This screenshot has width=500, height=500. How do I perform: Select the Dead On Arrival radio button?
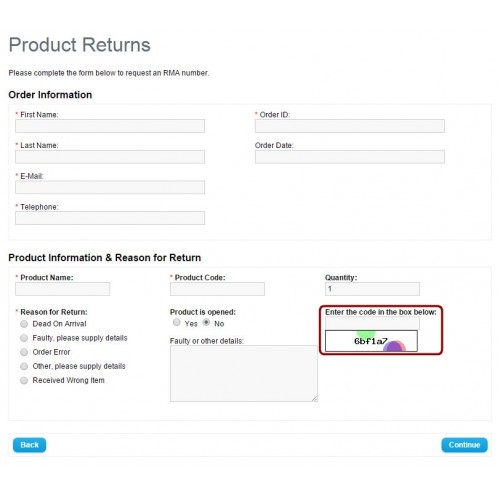(x=24, y=324)
